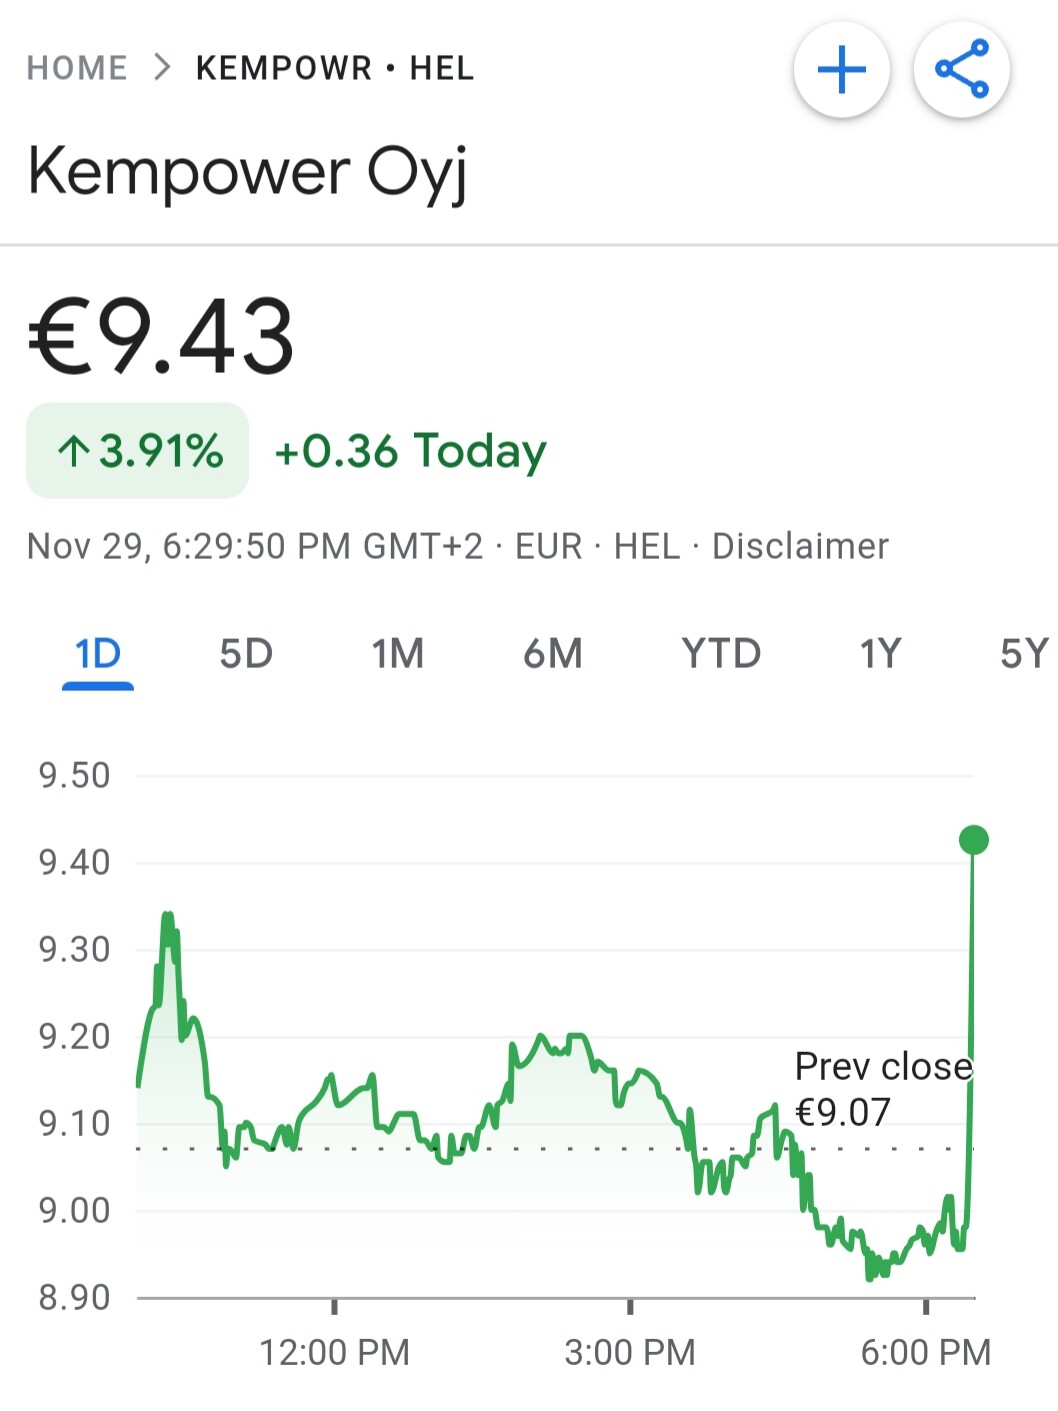Tap the breadcrumb chevron arrow
Viewport: 1058px width, 1411px height.
[163, 68]
